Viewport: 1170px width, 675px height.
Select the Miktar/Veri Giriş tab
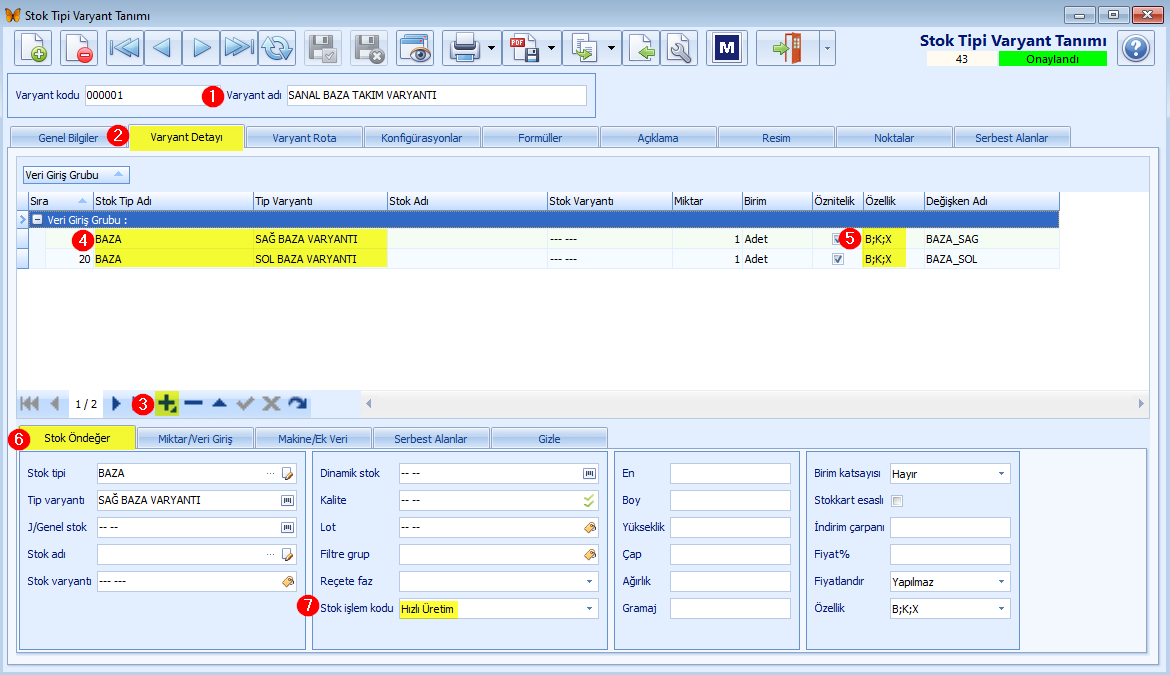[195, 439]
